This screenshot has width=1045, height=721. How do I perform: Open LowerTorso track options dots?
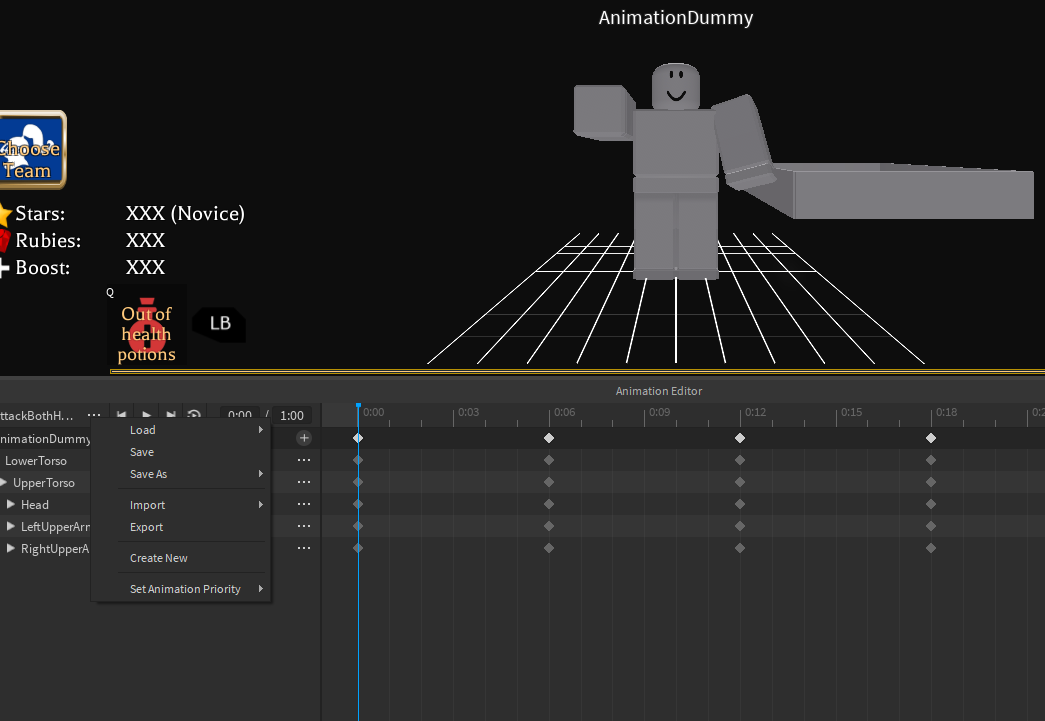(304, 460)
